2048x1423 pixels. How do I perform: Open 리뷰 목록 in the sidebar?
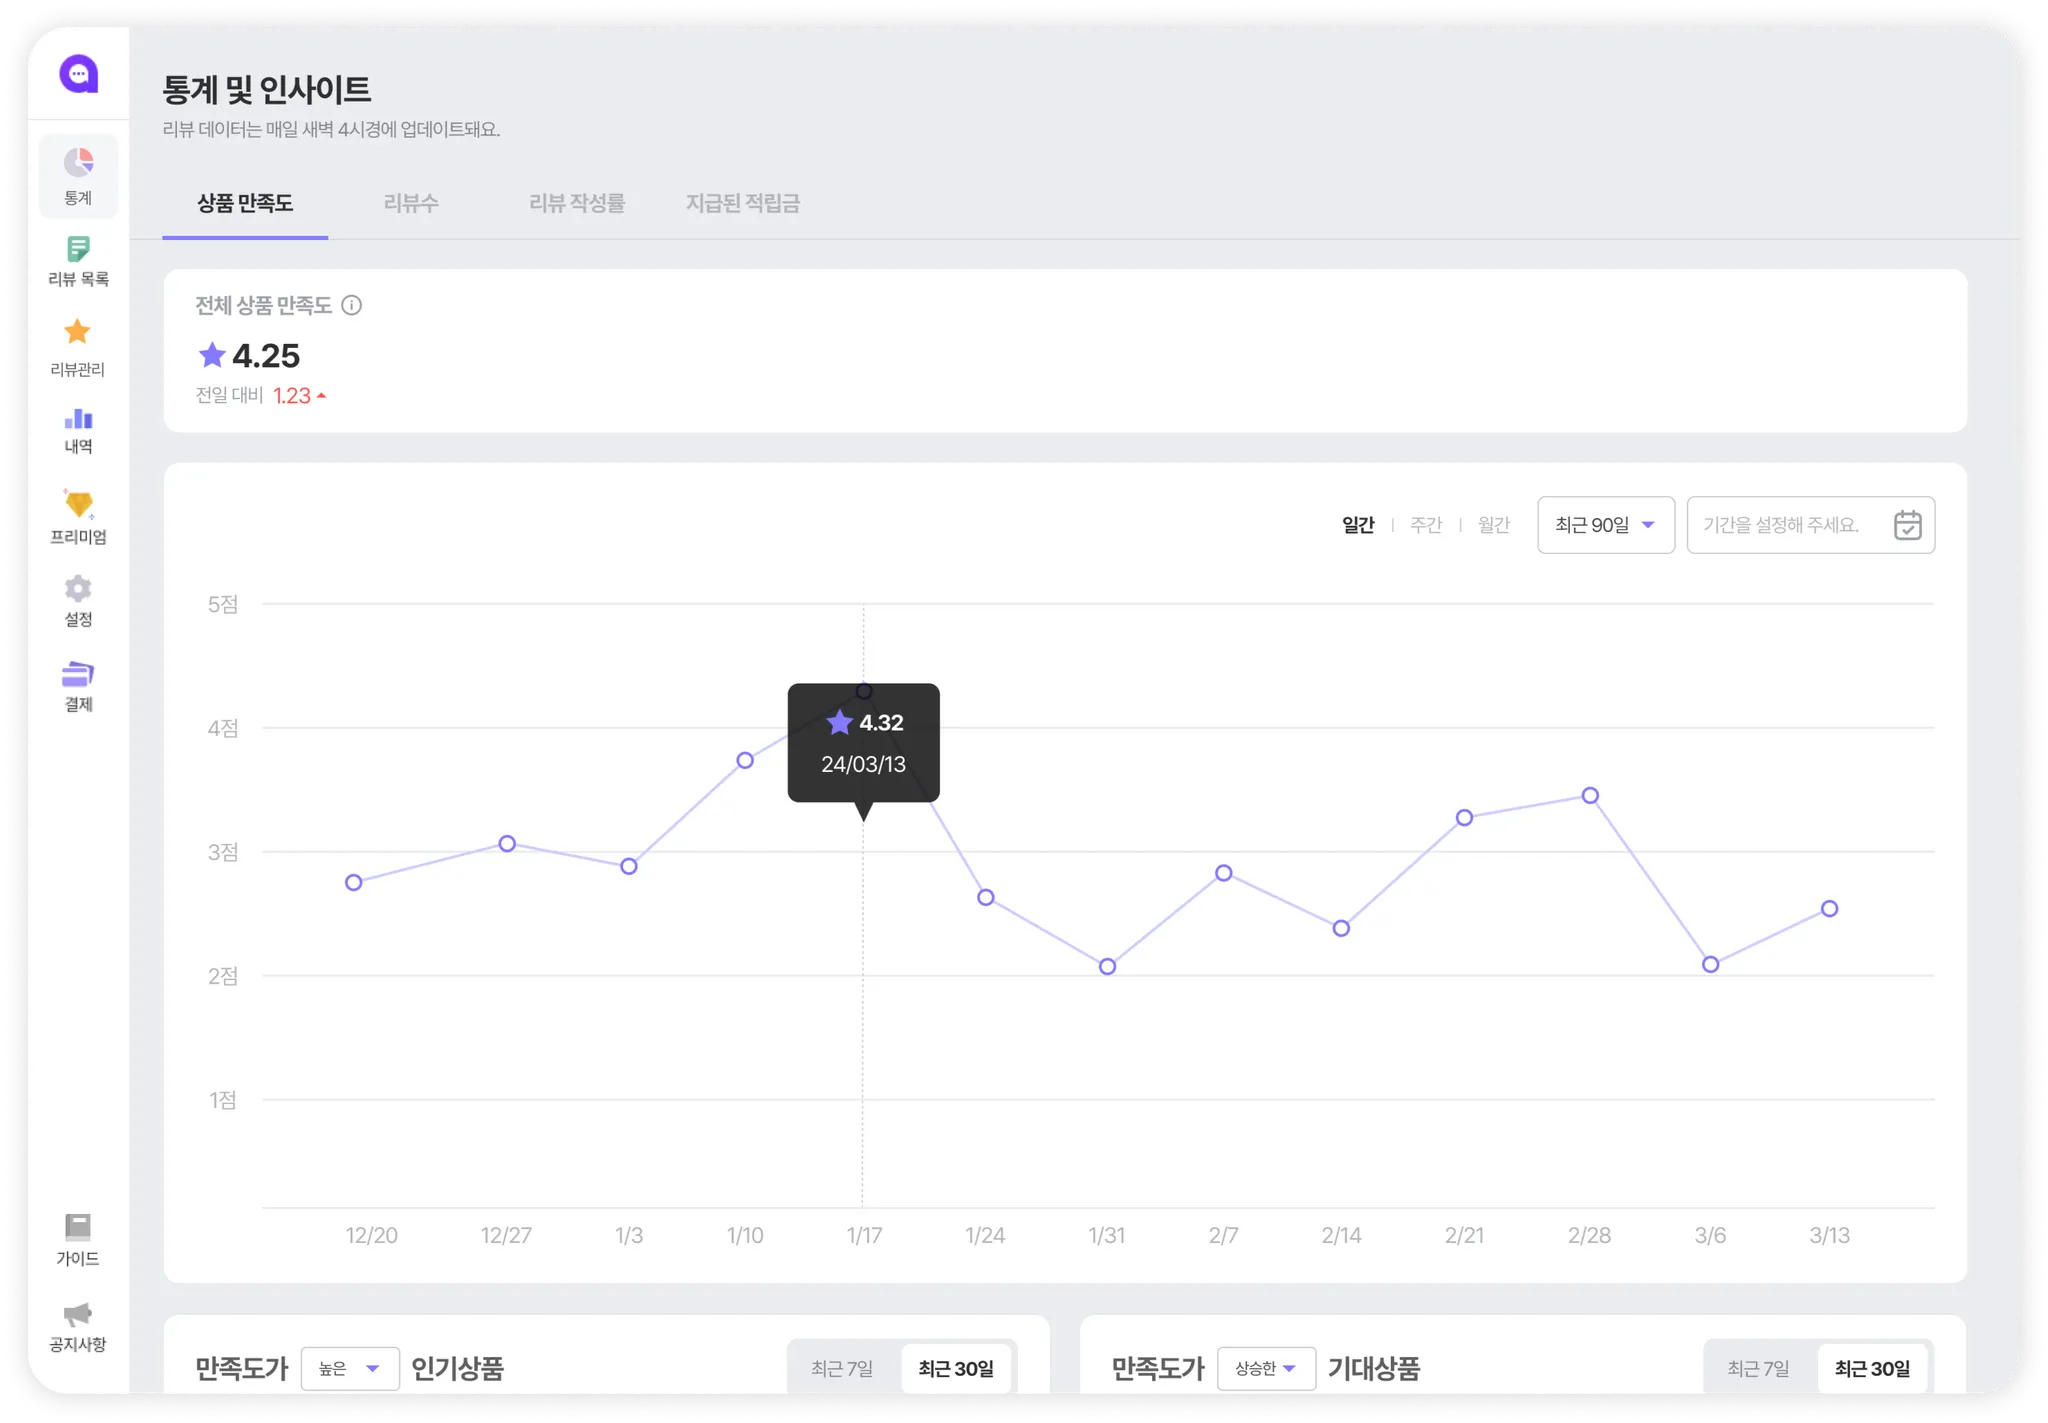coord(78,250)
